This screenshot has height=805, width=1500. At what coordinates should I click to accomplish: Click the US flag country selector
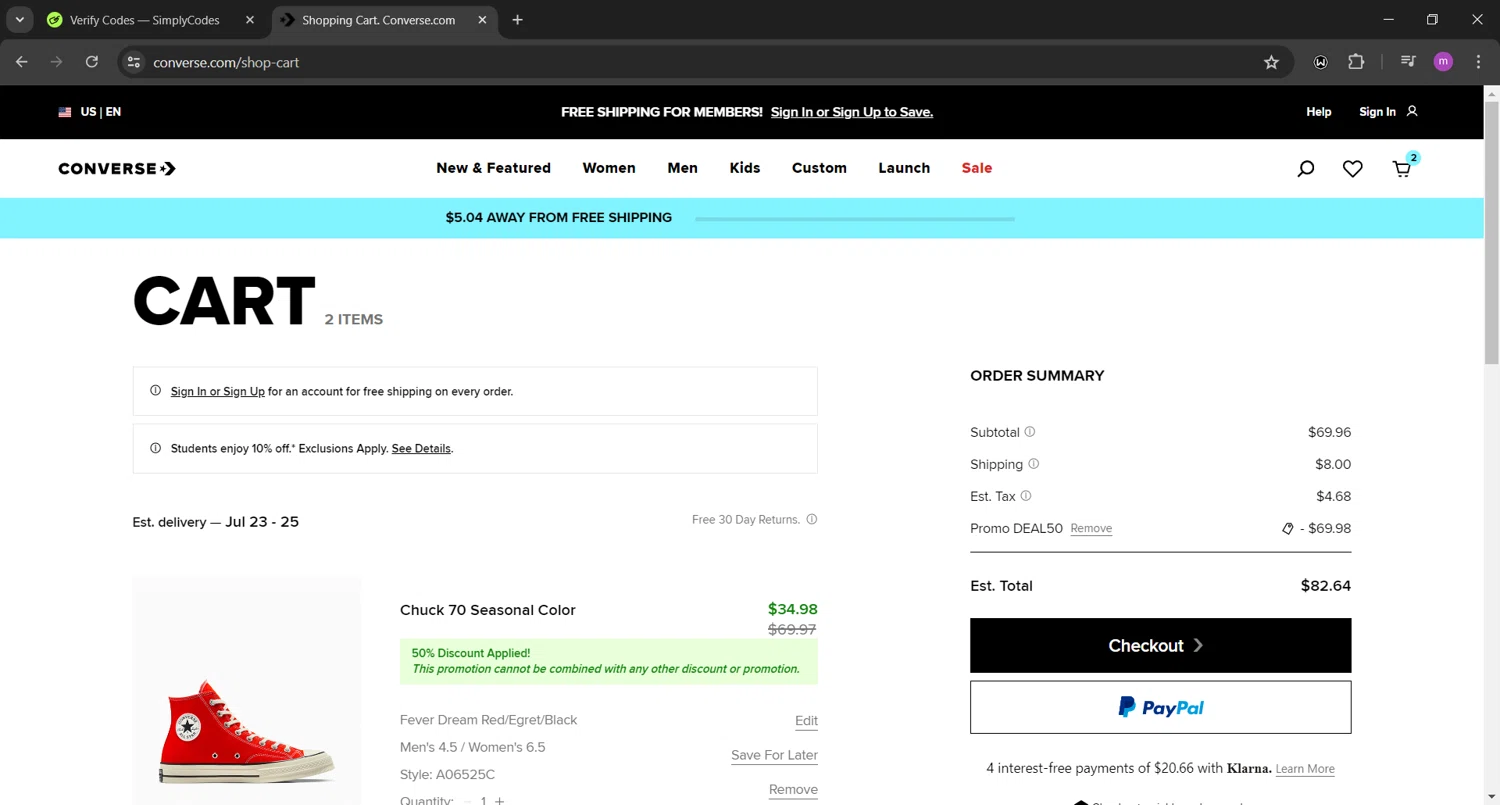[65, 112]
